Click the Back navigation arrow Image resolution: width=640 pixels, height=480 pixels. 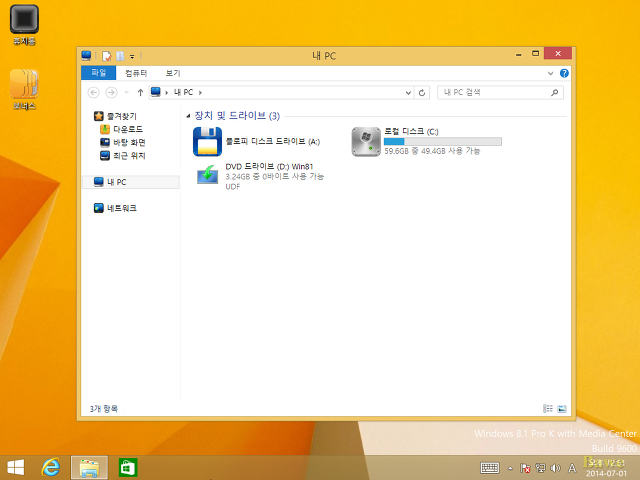click(93, 93)
